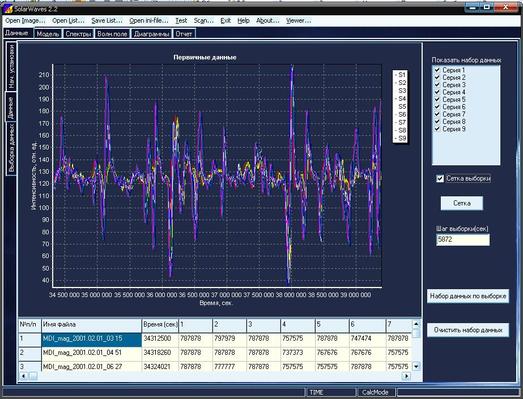523x399 pixels.
Task: Uncheck Серия 1 data series
Action: pos(437,70)
